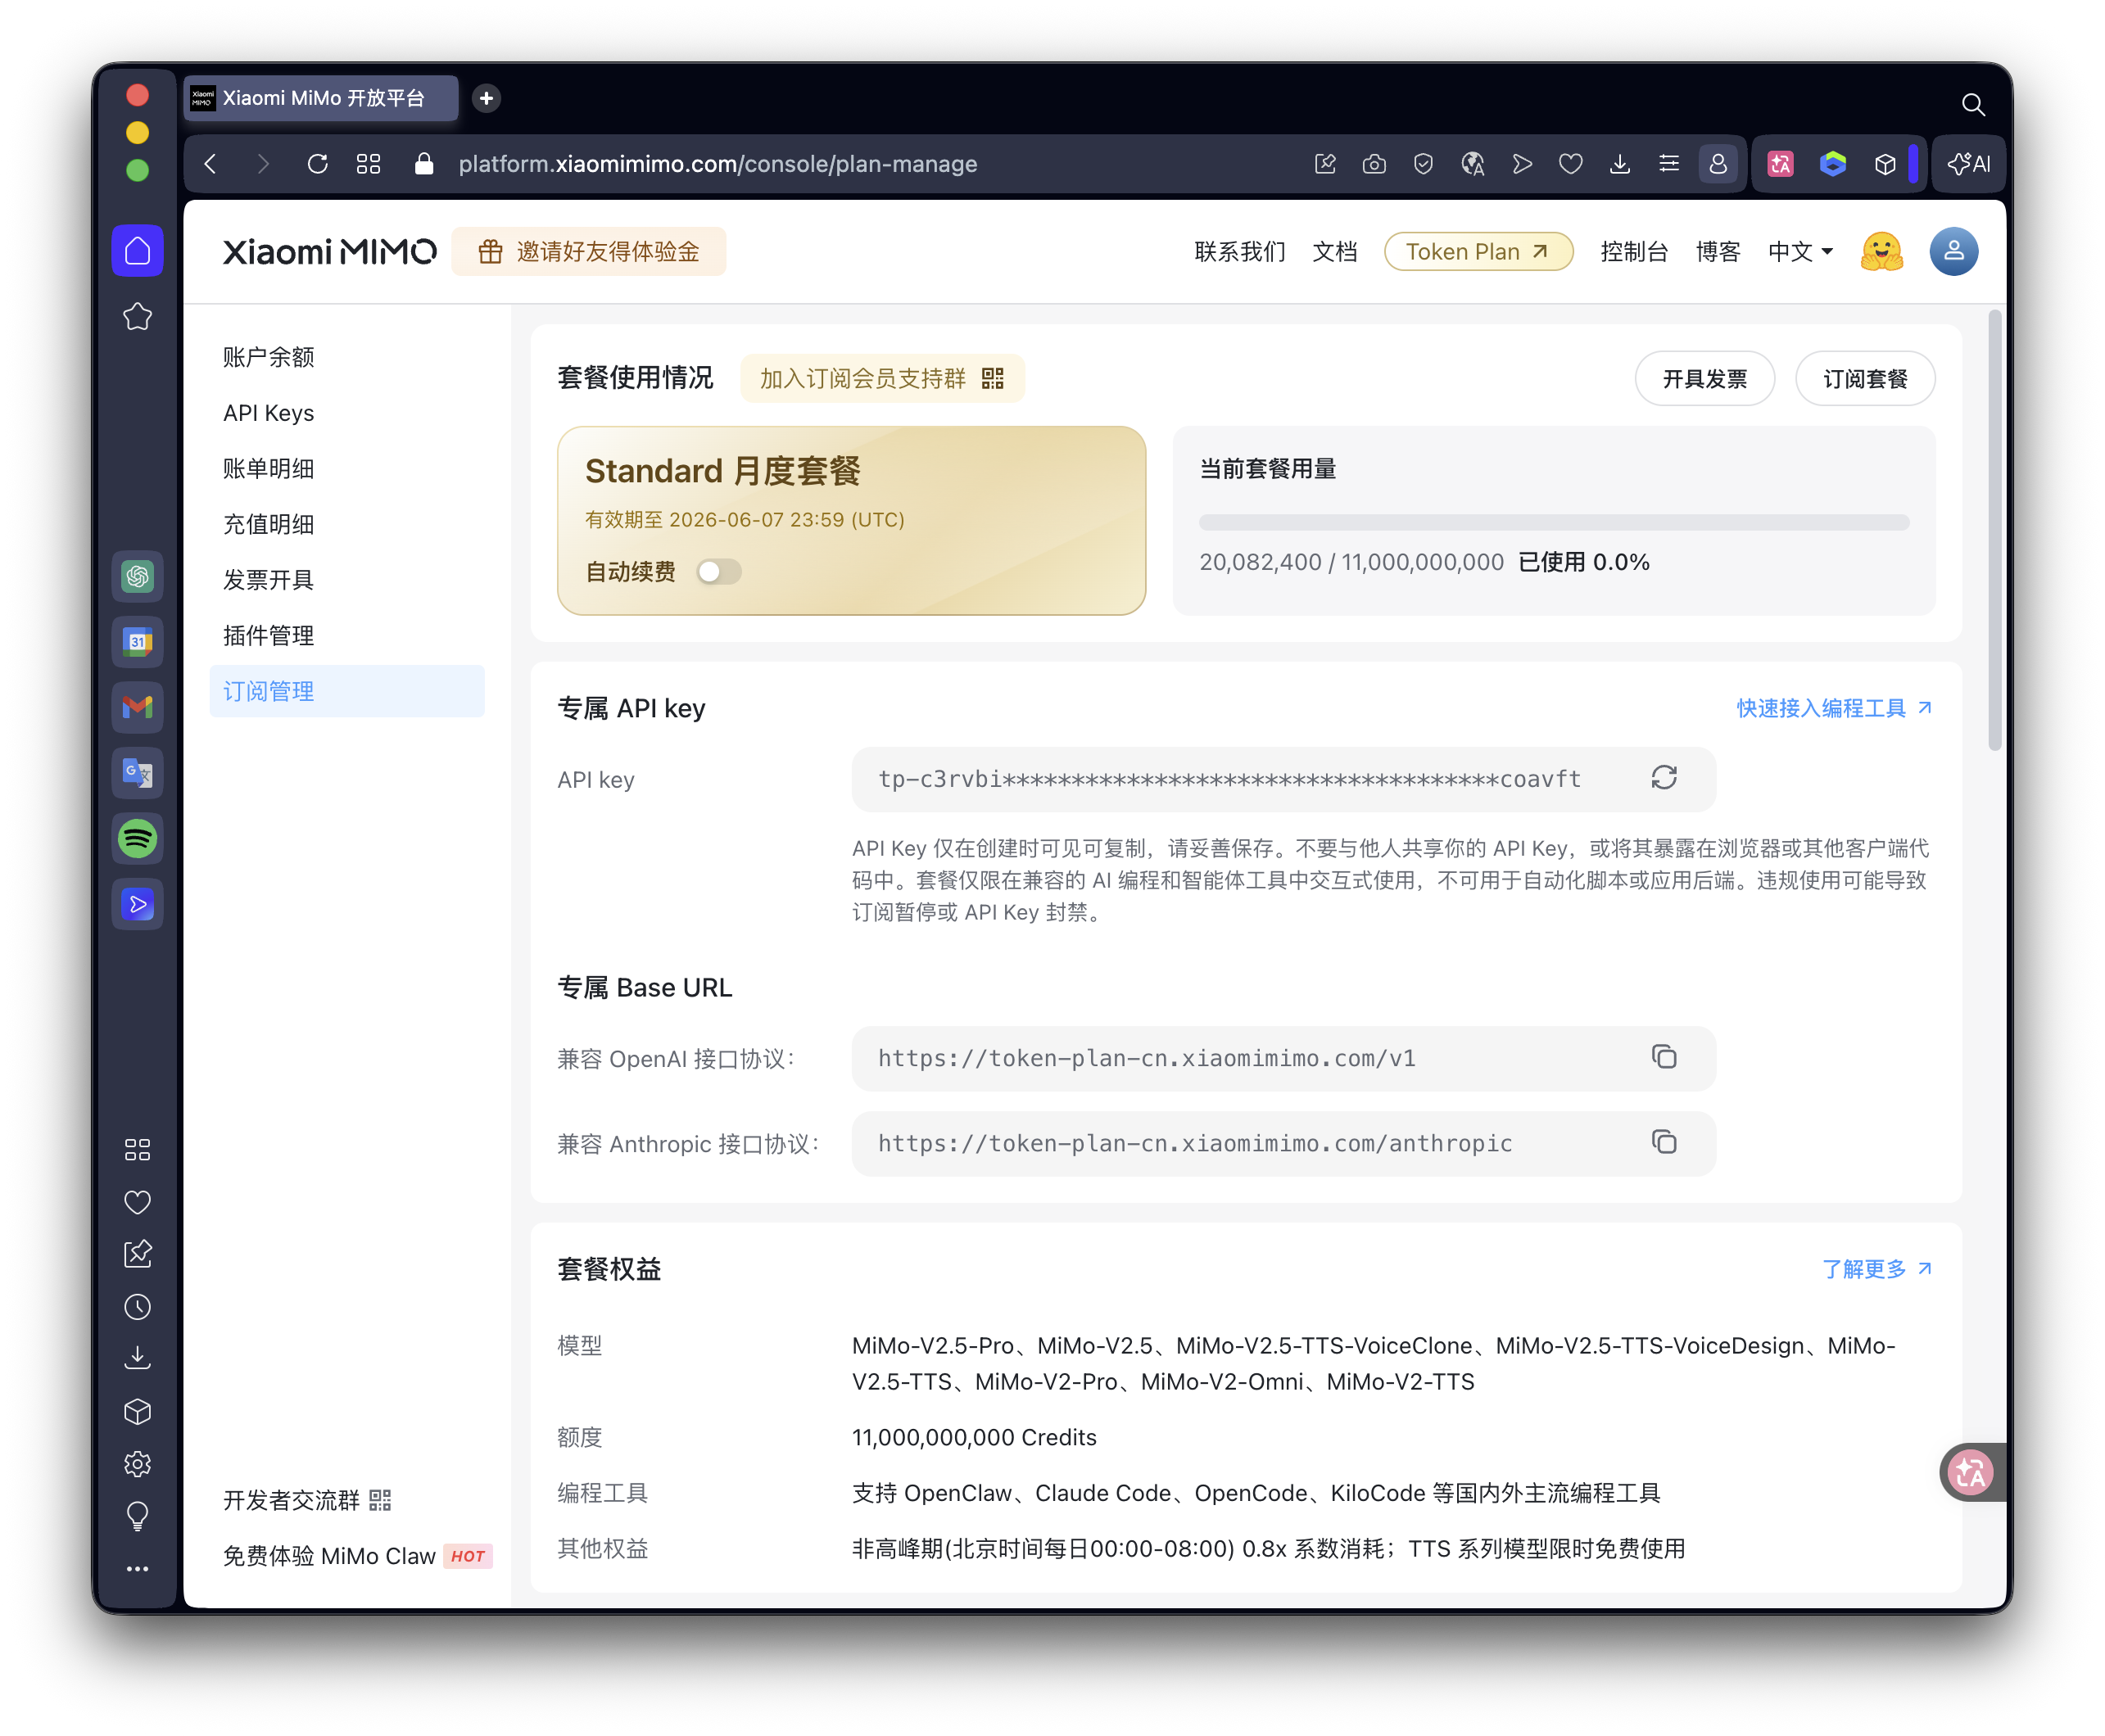Open 快速接入编程工具 link
Screen dimensions: 2105x1736
point(1833,708)
